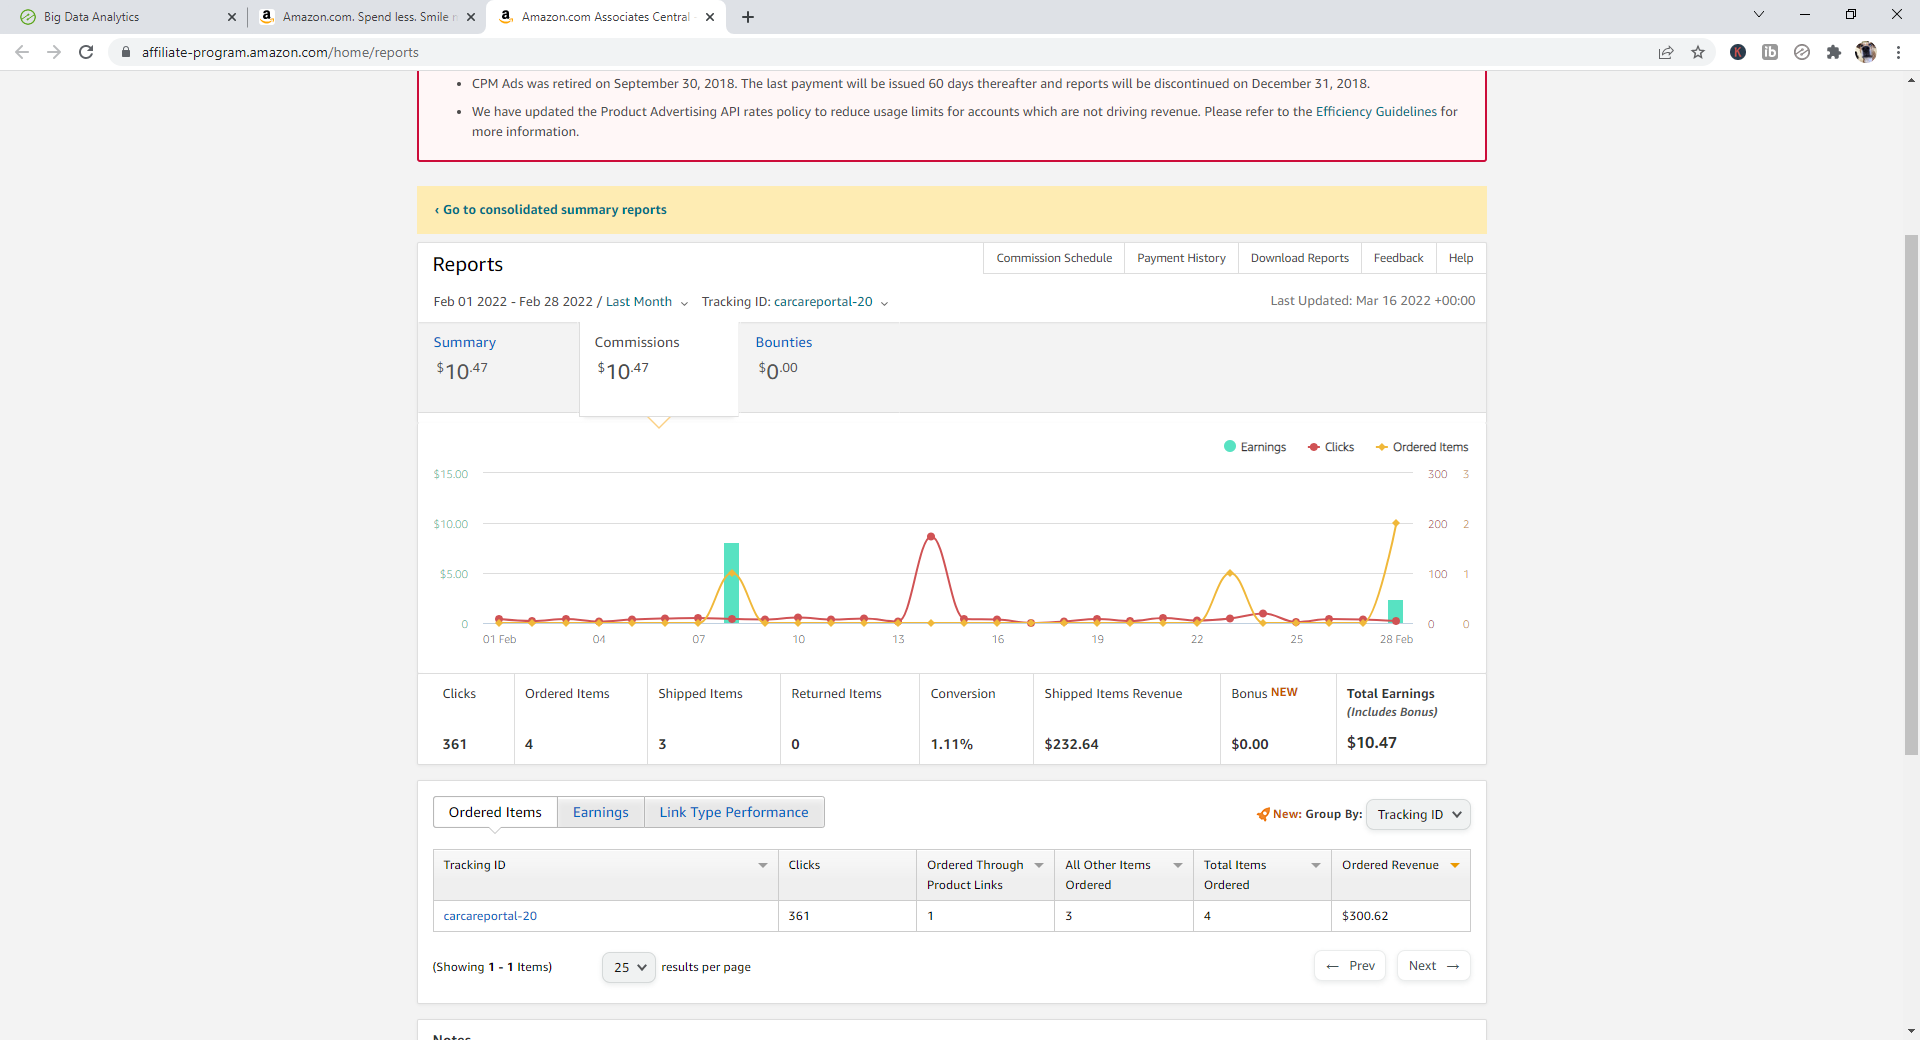The width and height of the screenshot is (1920, 1040).
Task: Click the Total Earnings $10.47 value
Action: pos(1372,743)
